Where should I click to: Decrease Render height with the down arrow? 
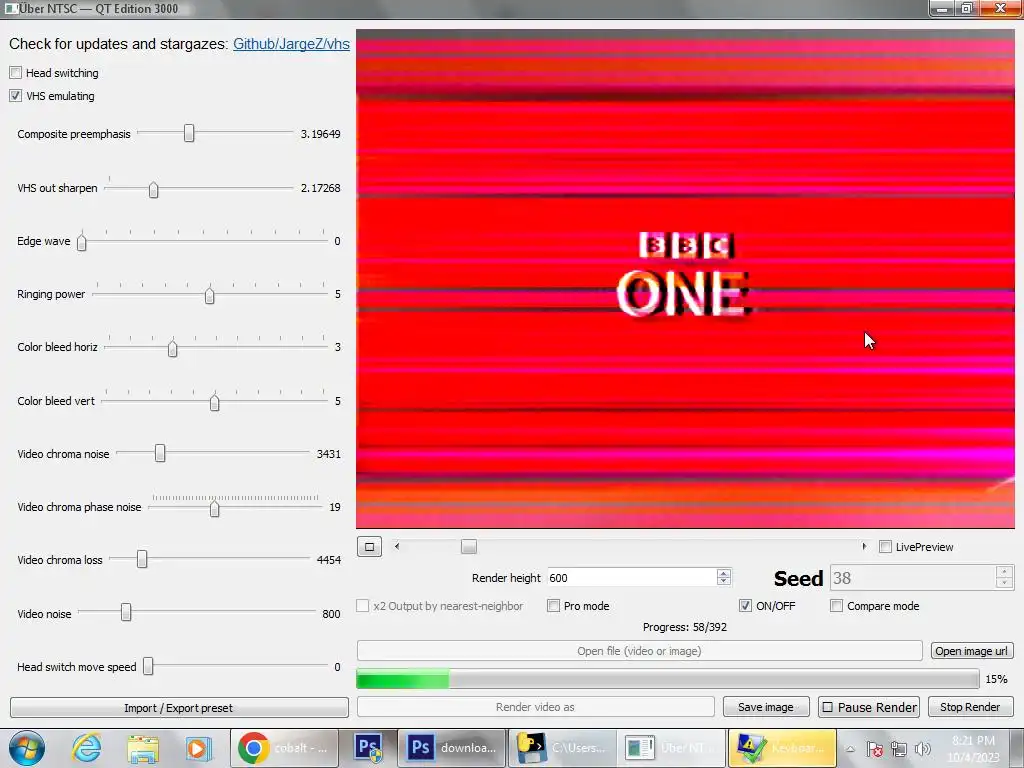(x=723, y=582)
